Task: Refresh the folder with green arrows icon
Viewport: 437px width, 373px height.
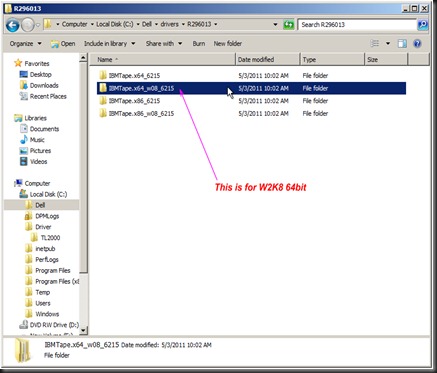Action: click(289, 25)
